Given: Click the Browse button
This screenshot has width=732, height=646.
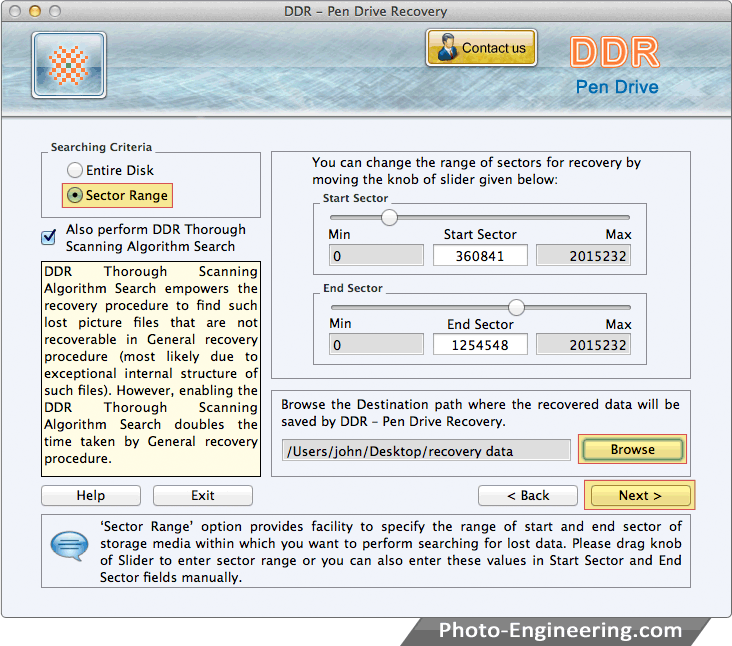Looking at the screenshot, I should click(x=633, y=449).
